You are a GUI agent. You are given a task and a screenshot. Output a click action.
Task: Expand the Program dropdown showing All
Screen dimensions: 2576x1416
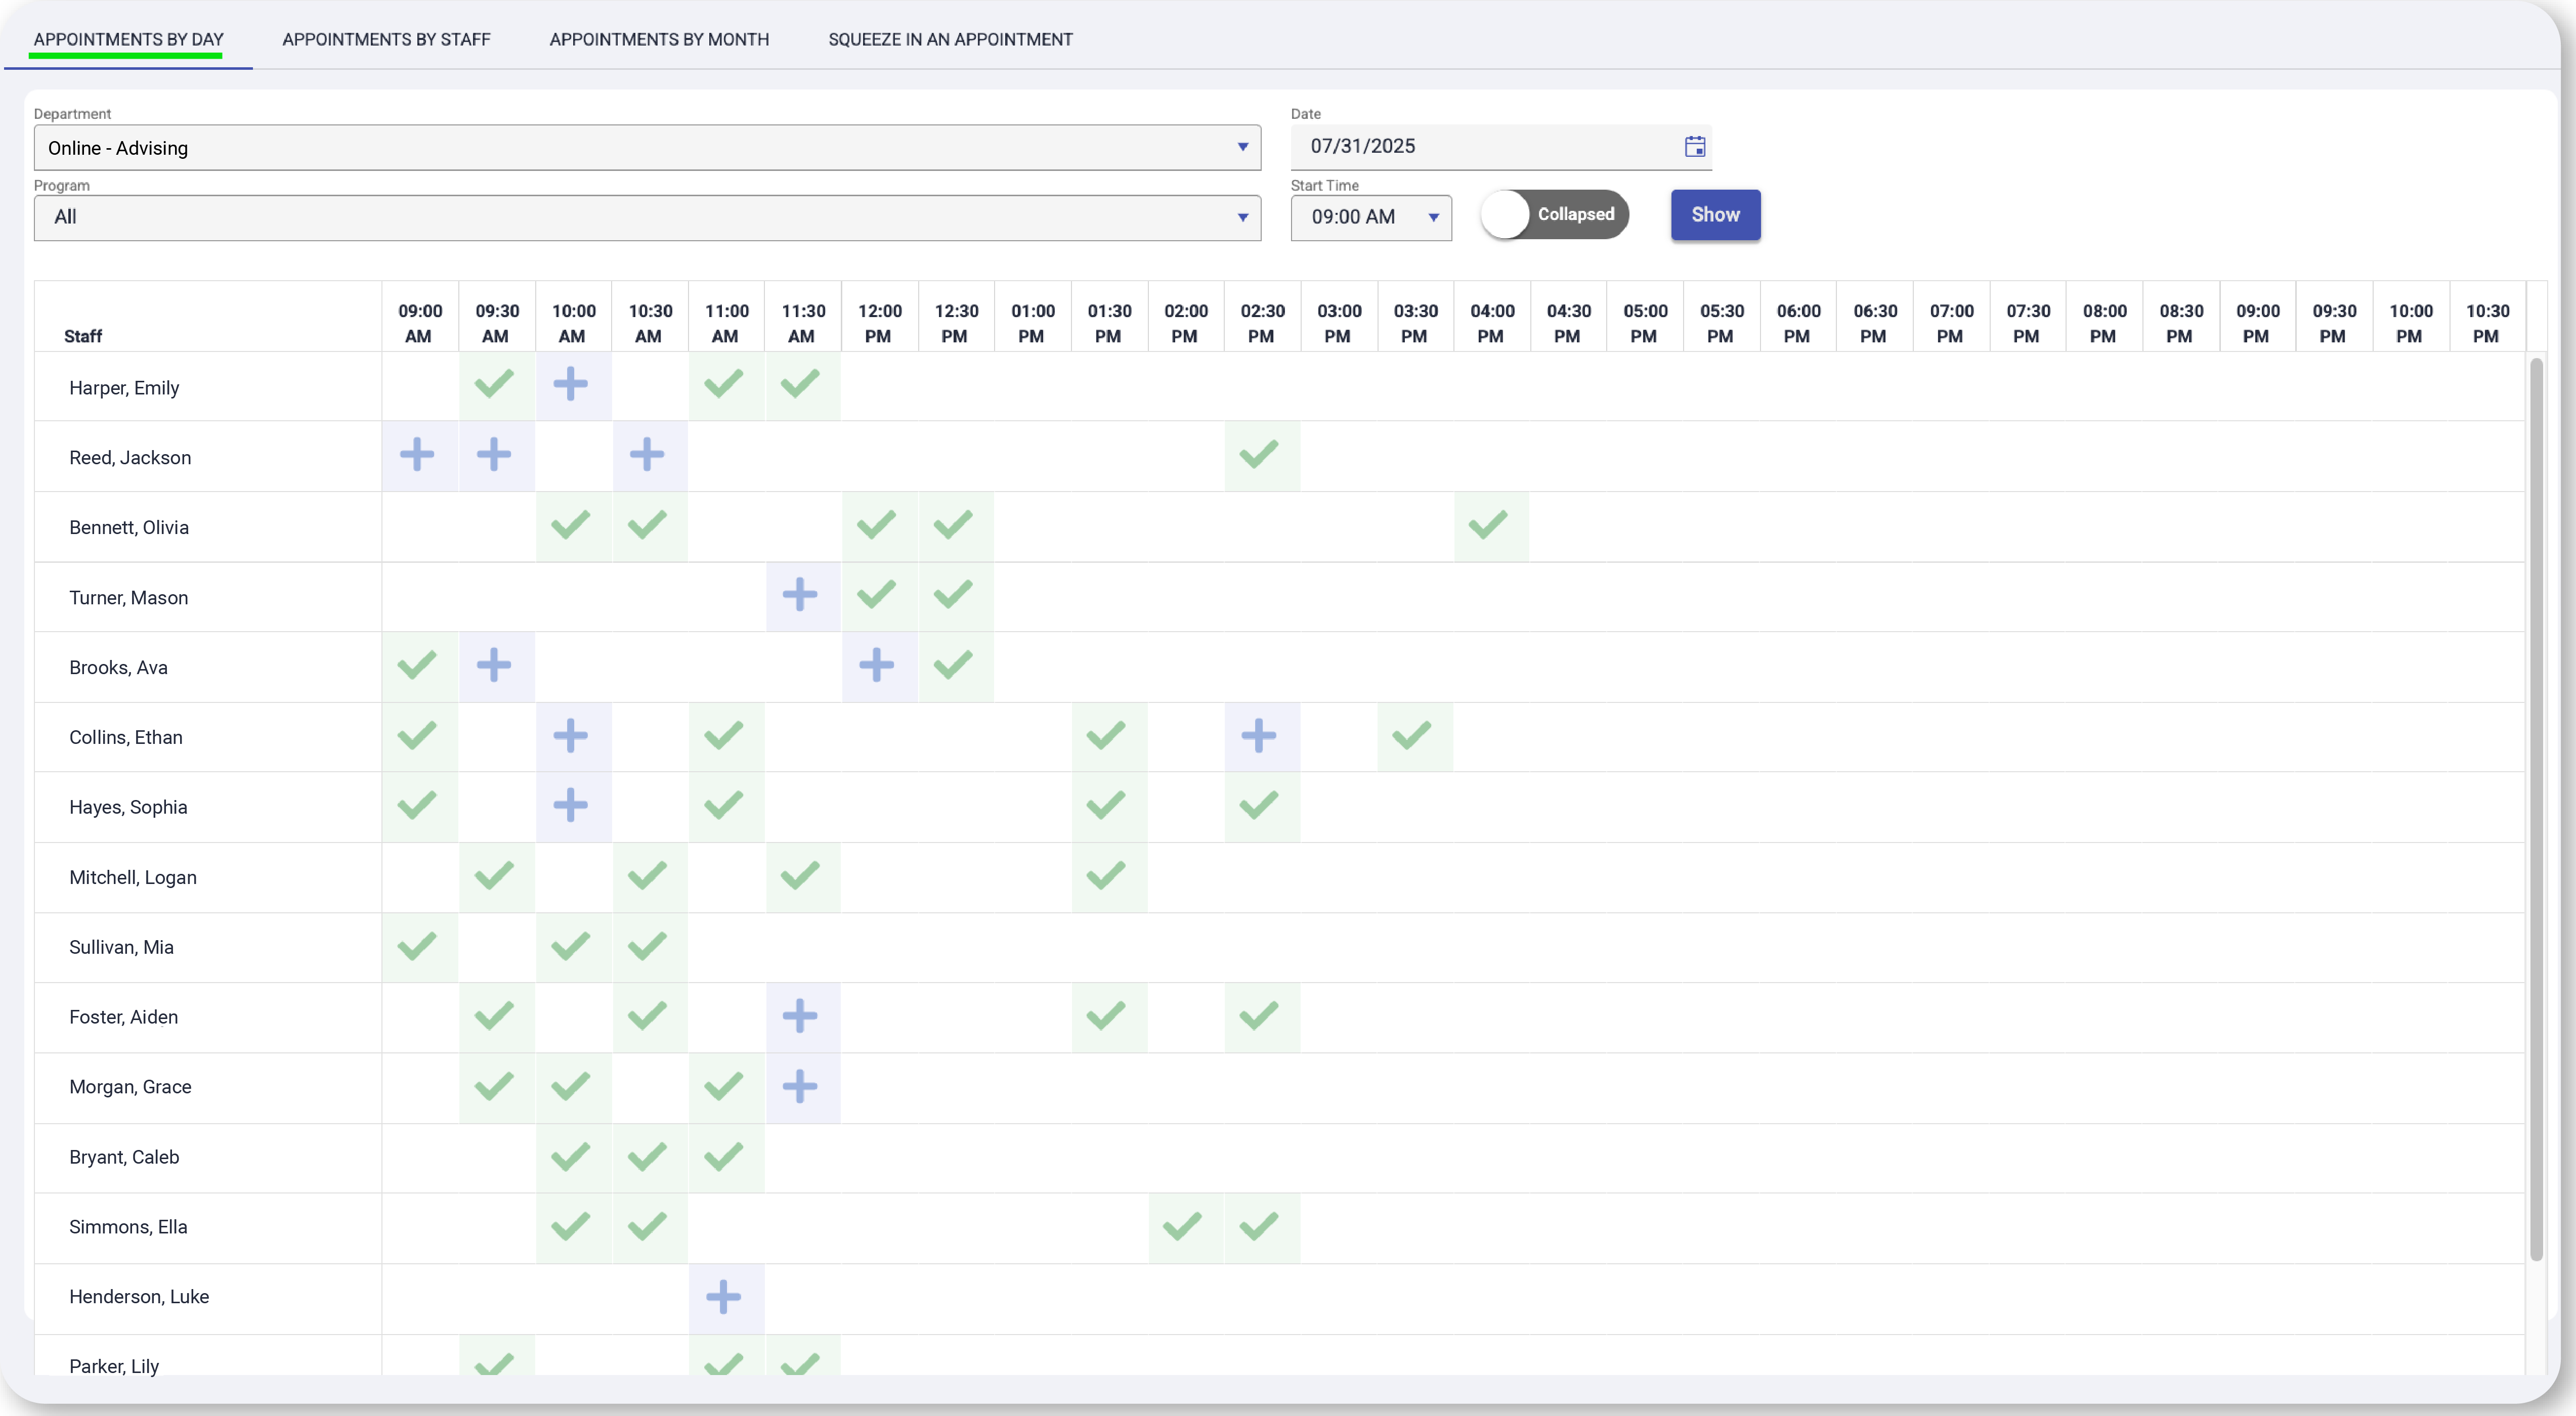tap(646, 218)
